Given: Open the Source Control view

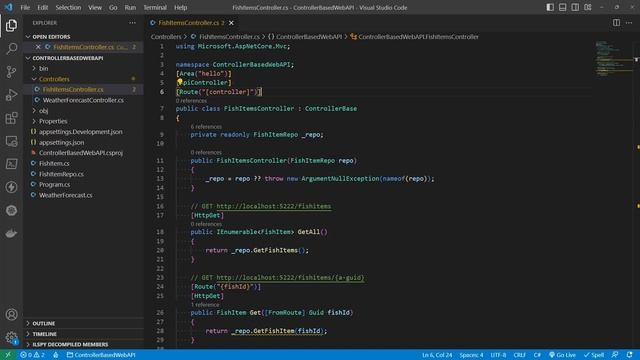Looking at the screenshot, I should (x=11, y=72).
